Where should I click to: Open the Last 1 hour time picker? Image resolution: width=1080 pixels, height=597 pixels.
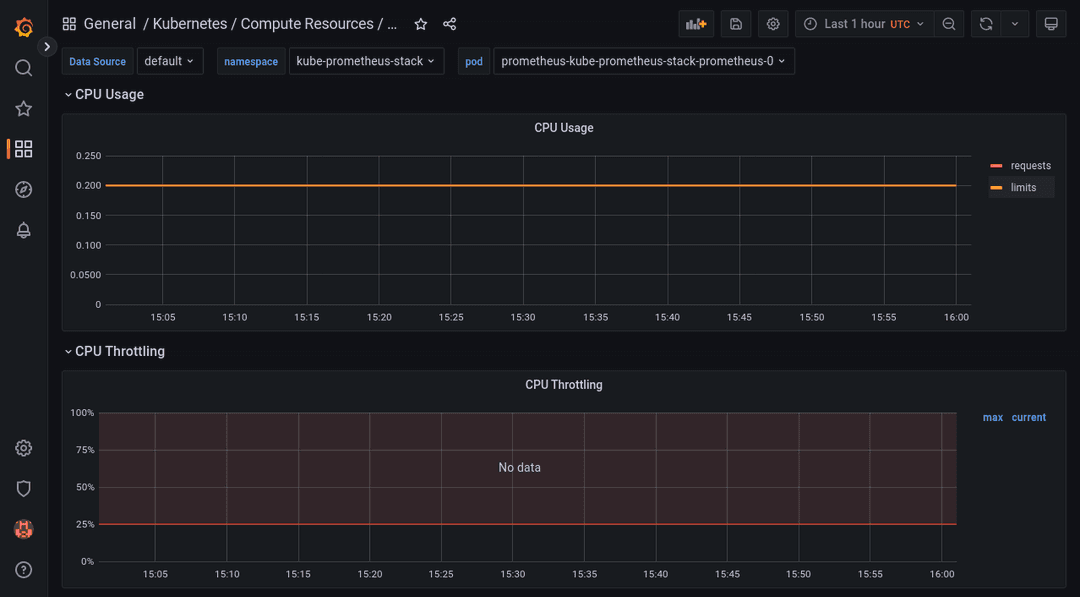click(863, 22)
